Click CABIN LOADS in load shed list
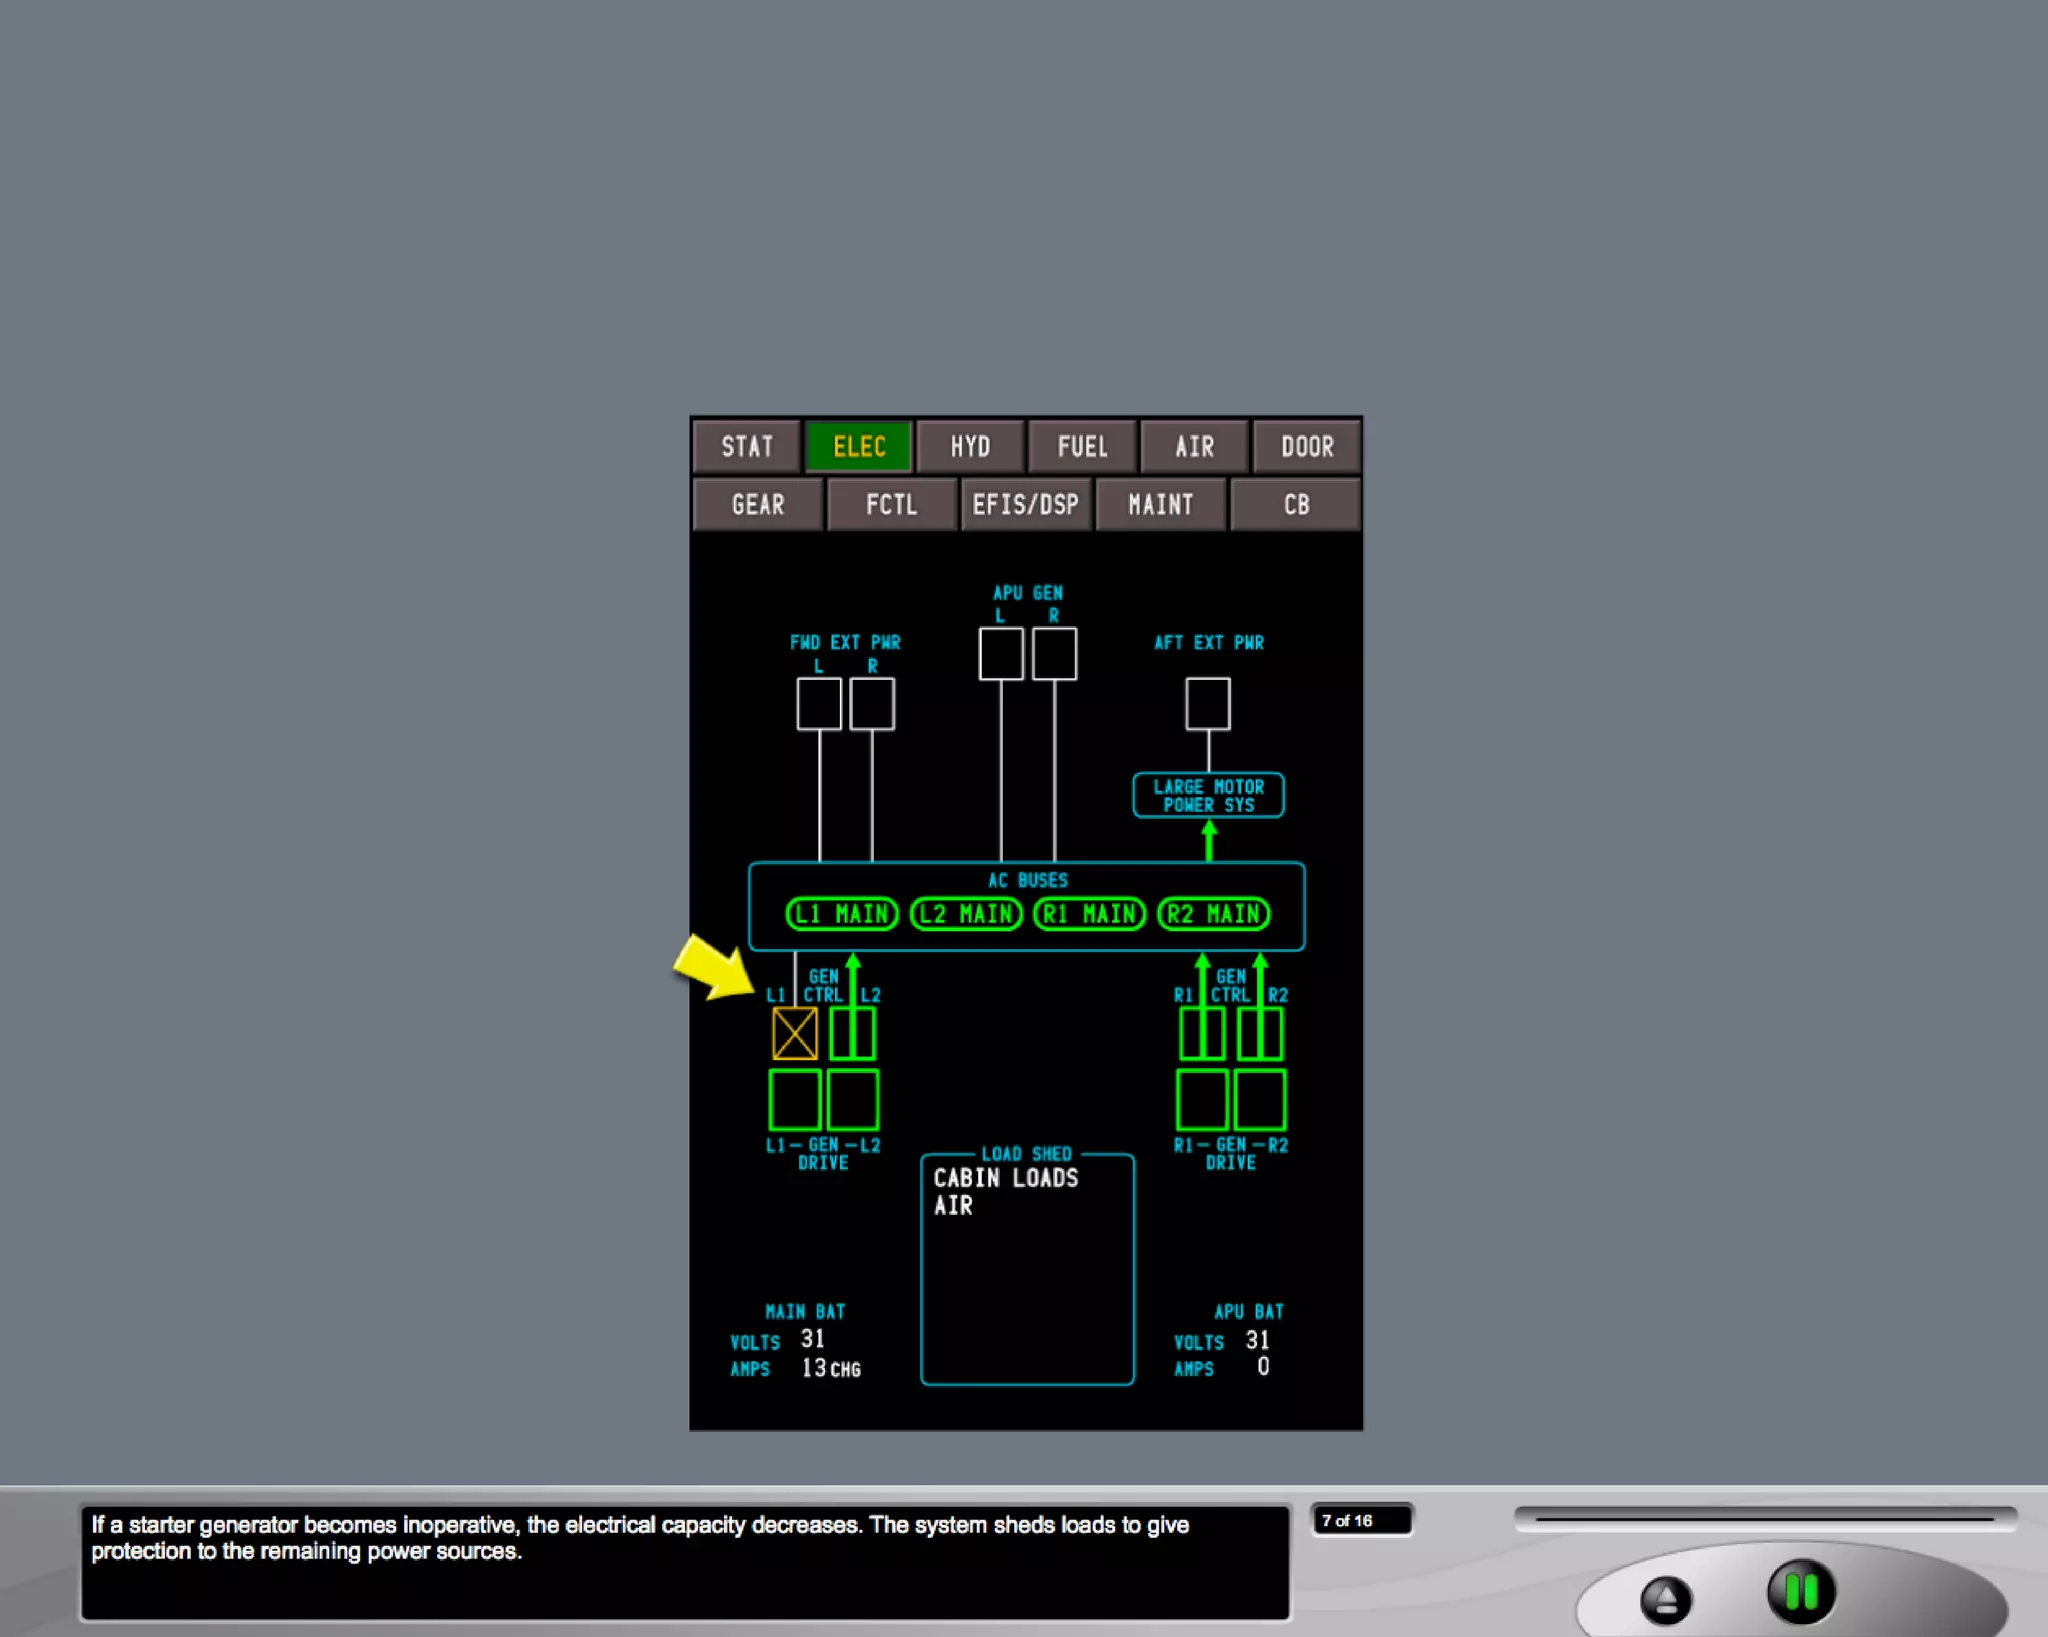This screenshot has width=2048, height=1637. 1006,1178
